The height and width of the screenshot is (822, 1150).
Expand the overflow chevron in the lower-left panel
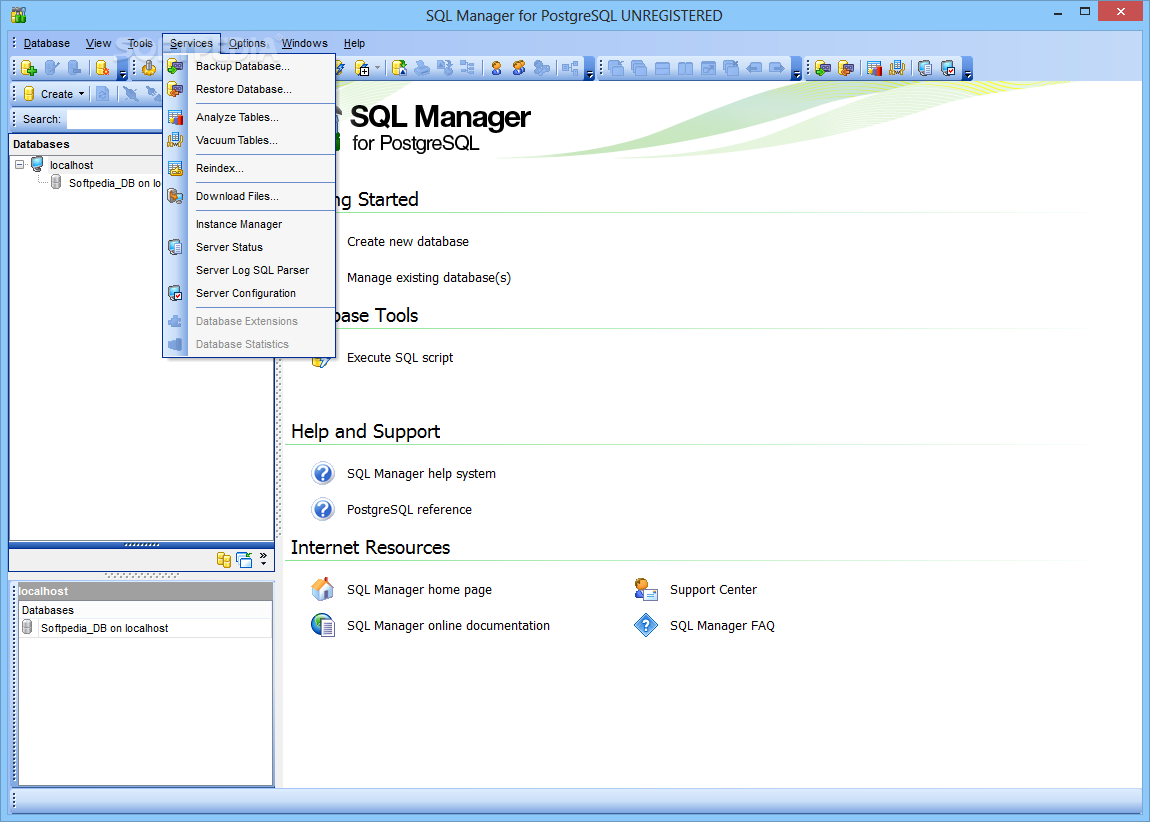pos(263,559)
